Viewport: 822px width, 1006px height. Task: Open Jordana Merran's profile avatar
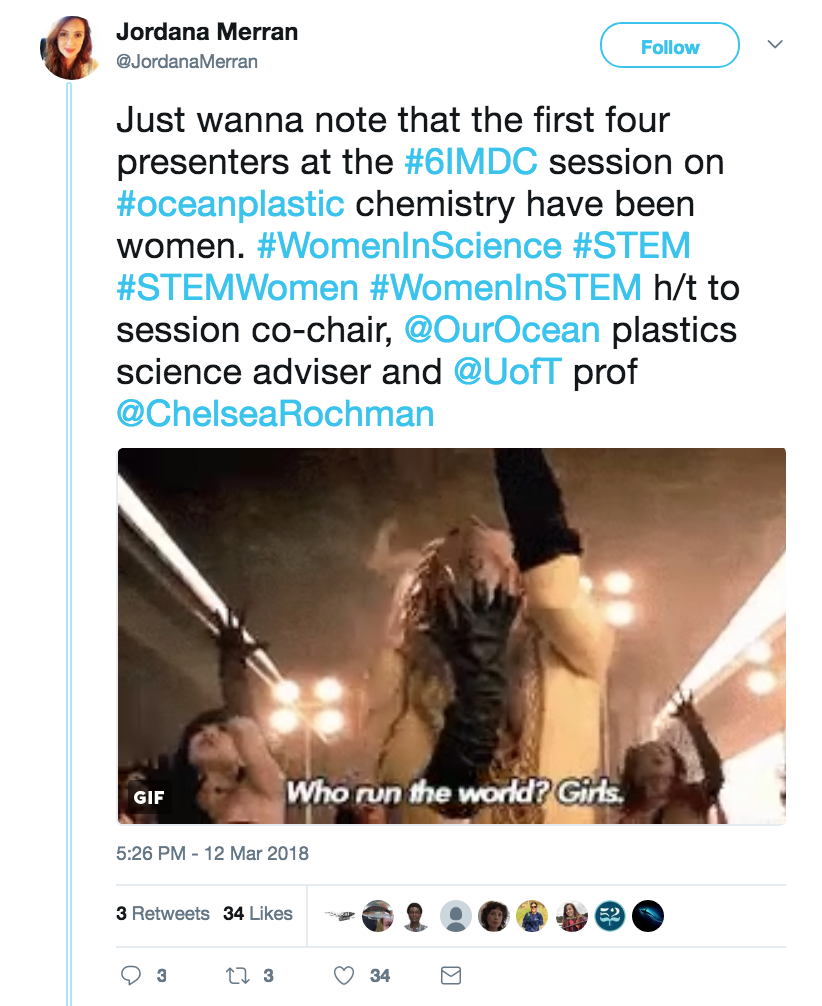(69, 47)
